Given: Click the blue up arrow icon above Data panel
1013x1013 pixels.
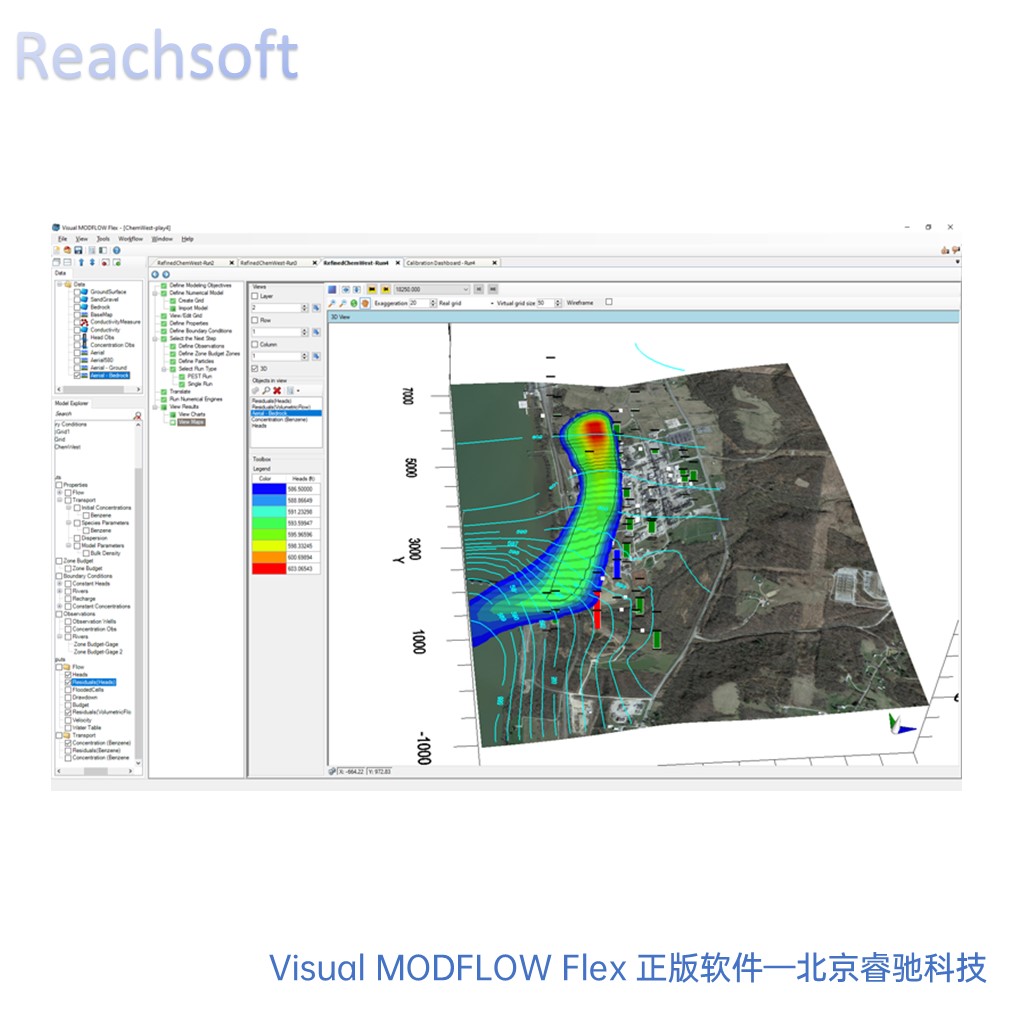Looking at the screenshot, I should click(81, 262).
